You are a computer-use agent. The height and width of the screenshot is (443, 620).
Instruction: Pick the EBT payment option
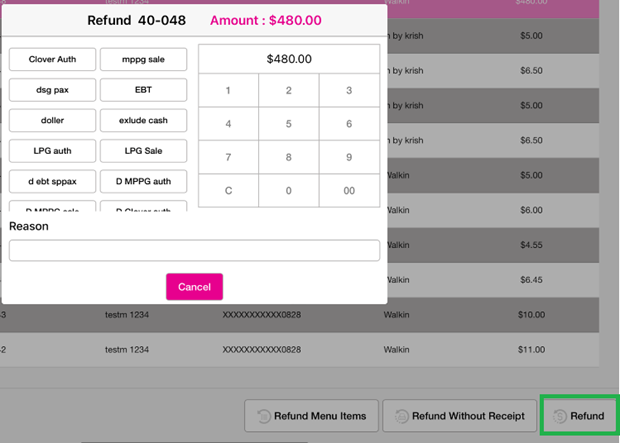pyautogui.click(x=144, y=90)
